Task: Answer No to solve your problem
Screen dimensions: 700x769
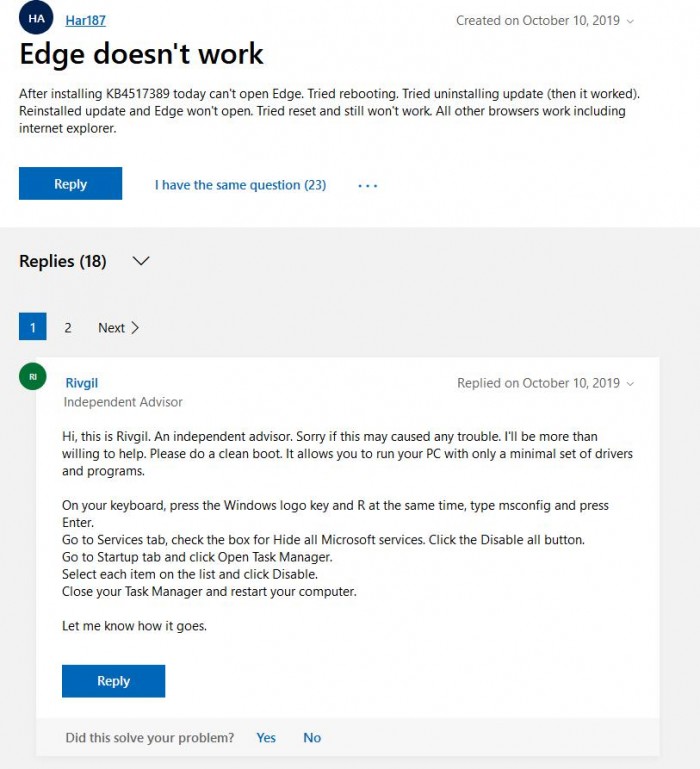Action: point(312,738)
